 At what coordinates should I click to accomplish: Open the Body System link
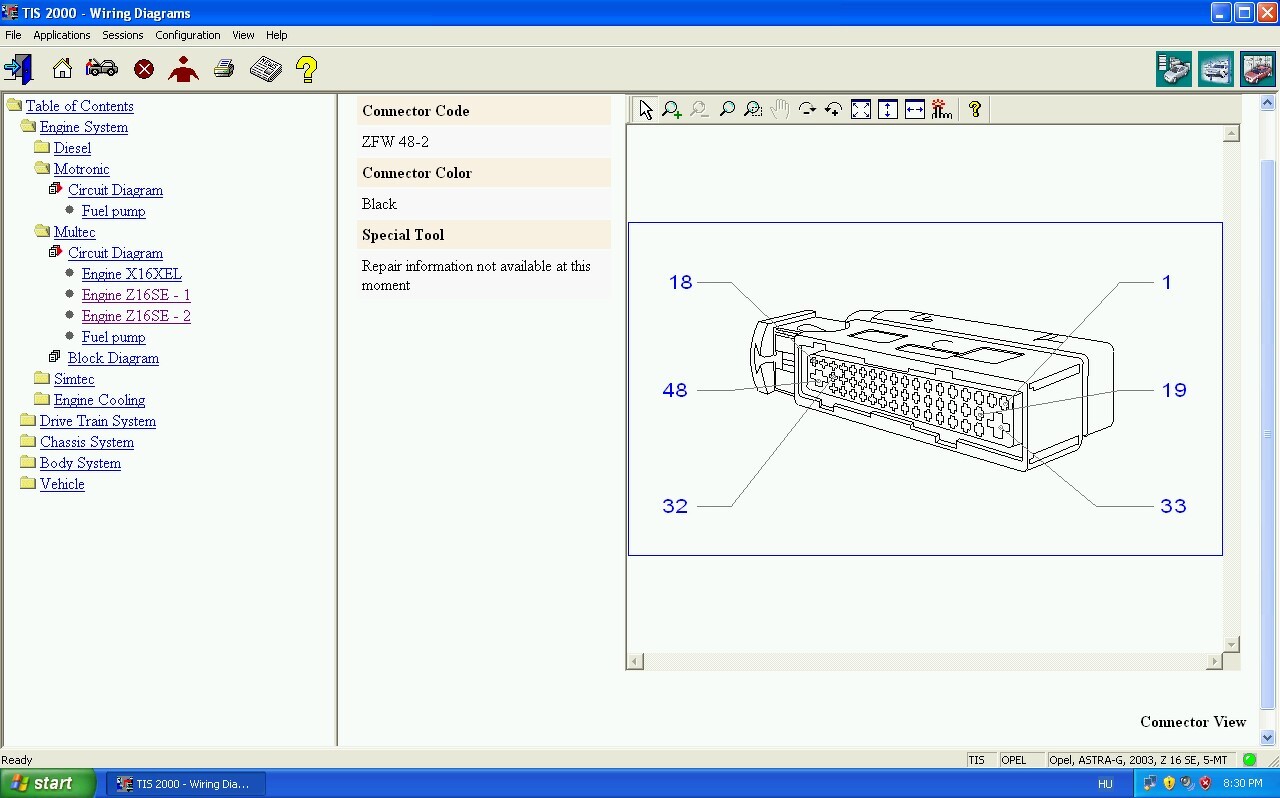(80, 463)
